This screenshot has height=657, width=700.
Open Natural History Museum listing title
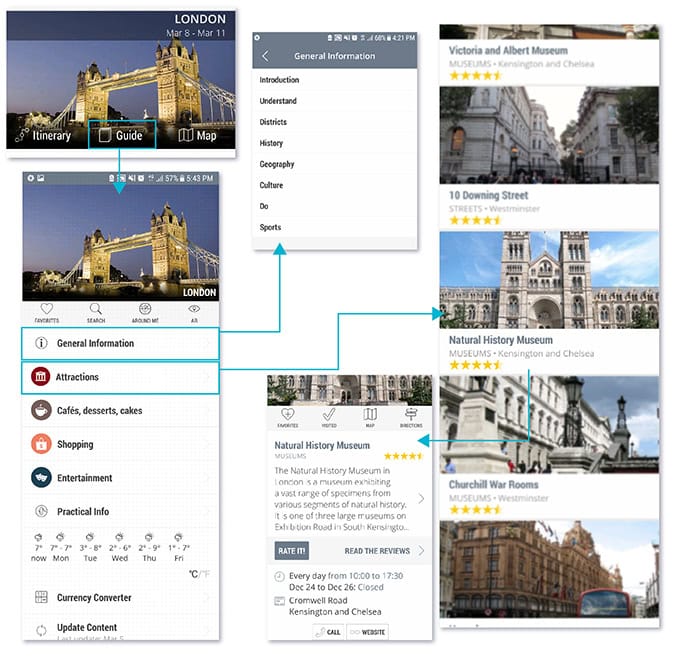[x=500, y=340]
